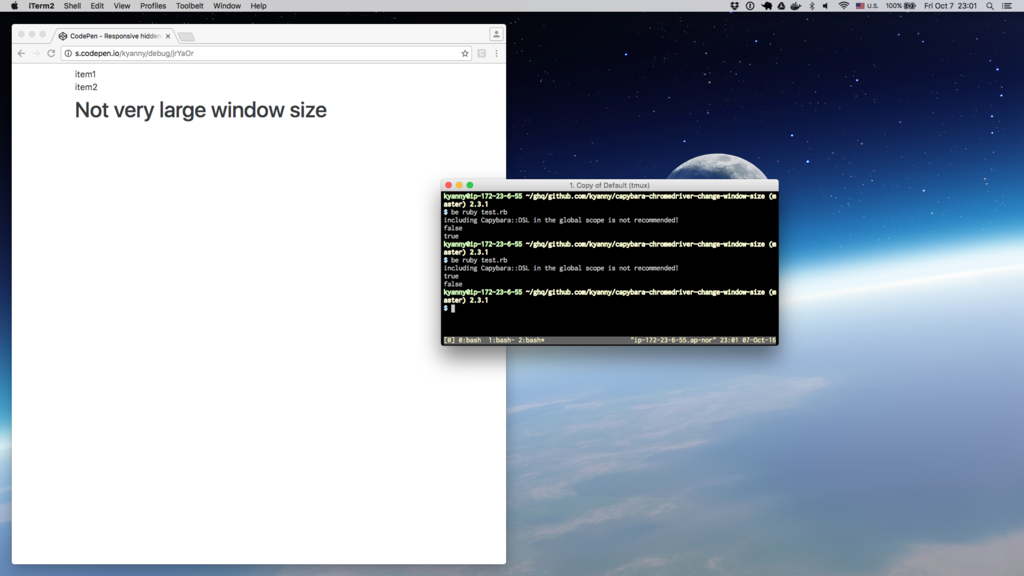The image size is (1024, 576).
Task: Open the Bluetooth status menu
Action: 812,6
